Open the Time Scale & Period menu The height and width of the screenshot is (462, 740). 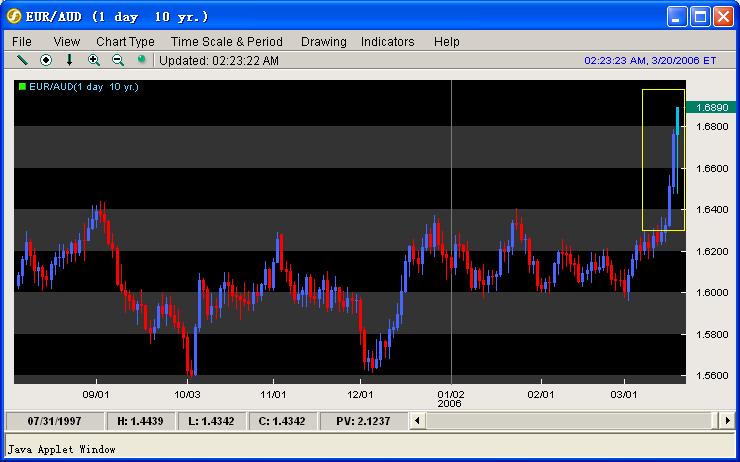227,42
